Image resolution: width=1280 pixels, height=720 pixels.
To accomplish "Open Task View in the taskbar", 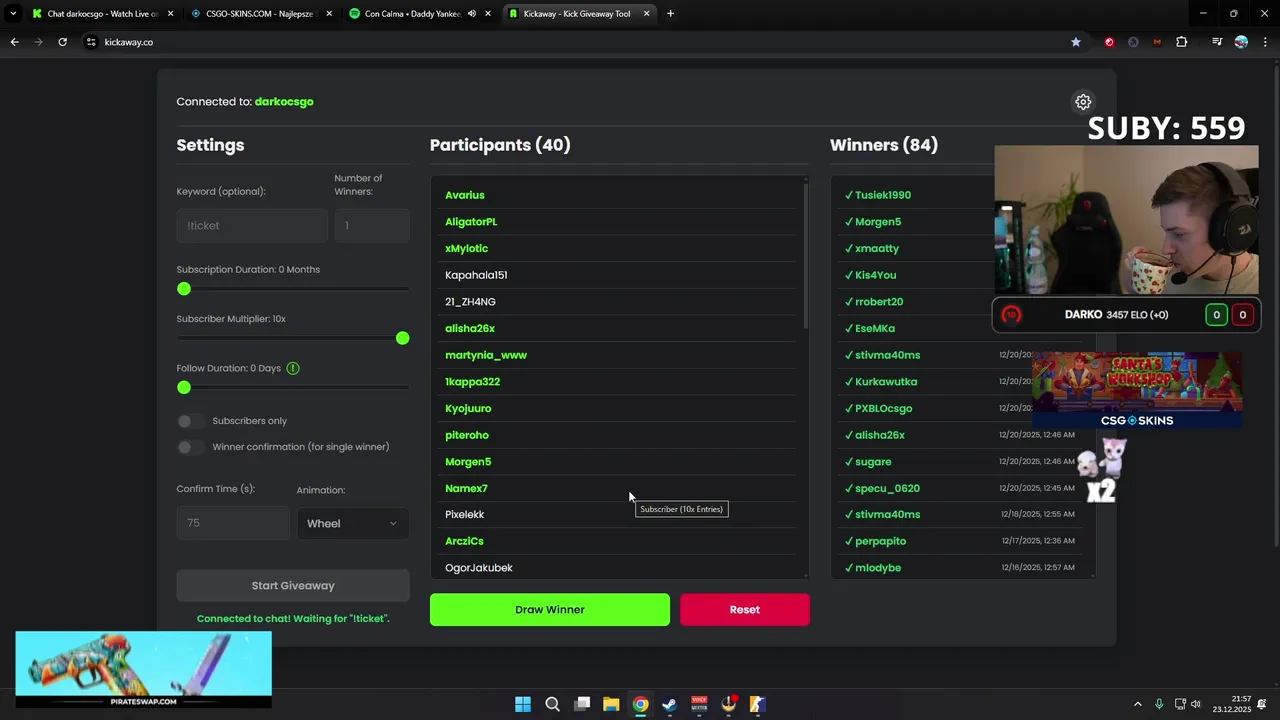I will tap(582, 704).
